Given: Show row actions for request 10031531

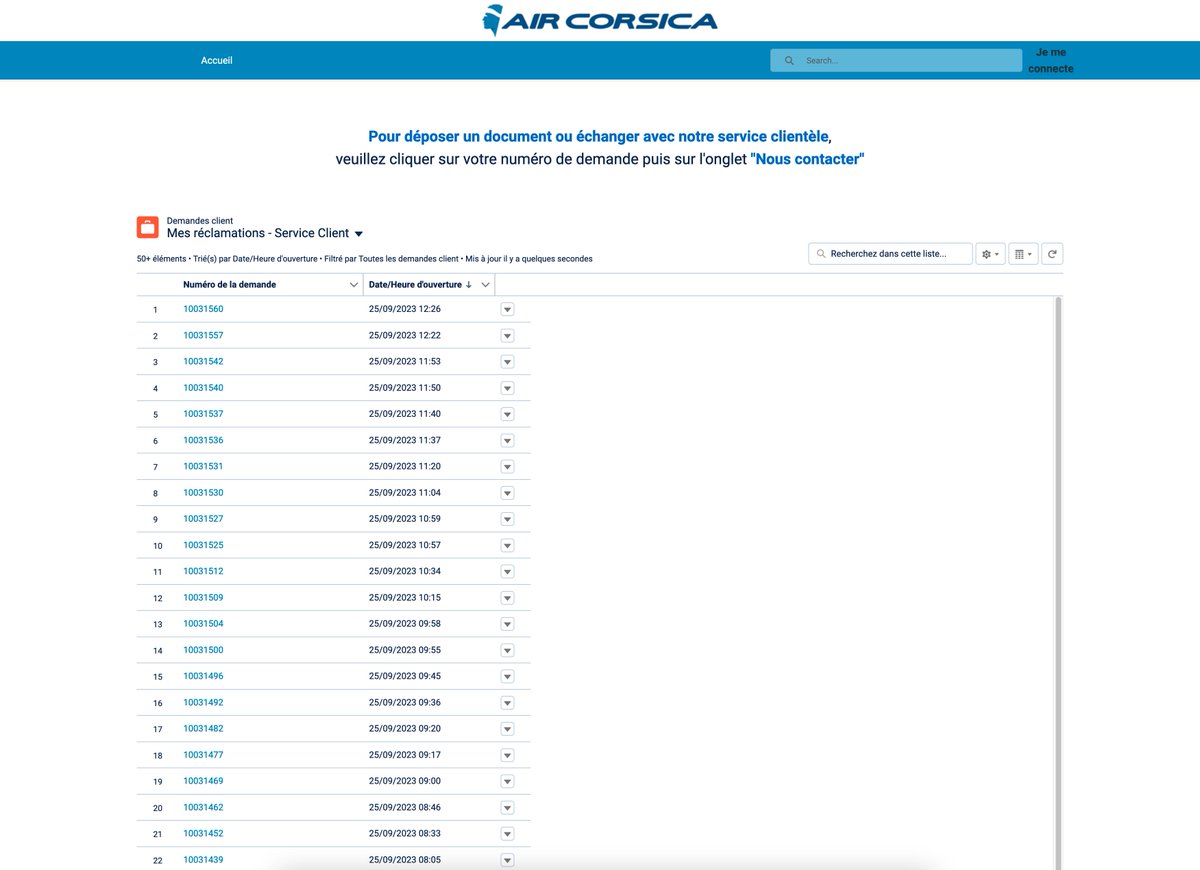Looking at the screenshot, I should pyautogui.click(x=507, y=467).
